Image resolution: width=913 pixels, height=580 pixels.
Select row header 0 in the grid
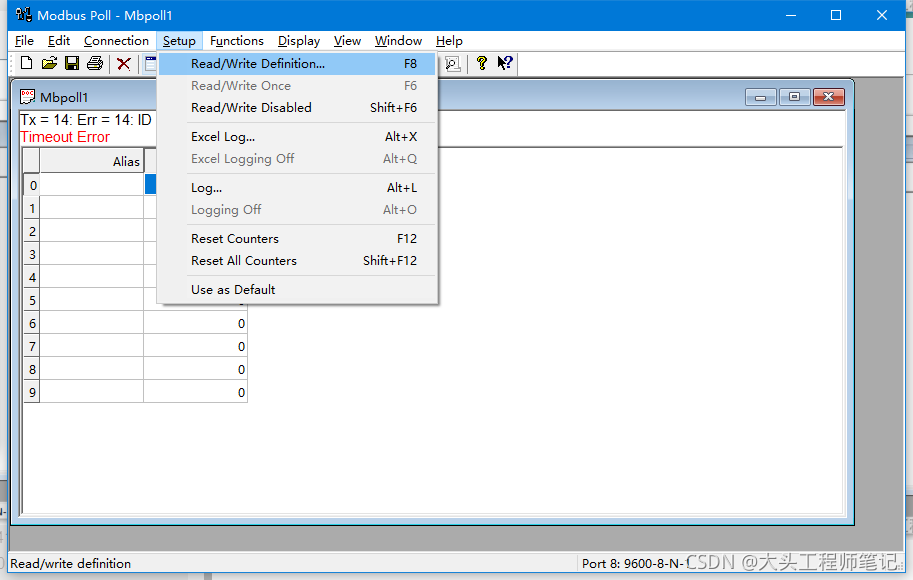tap(32, 185)
